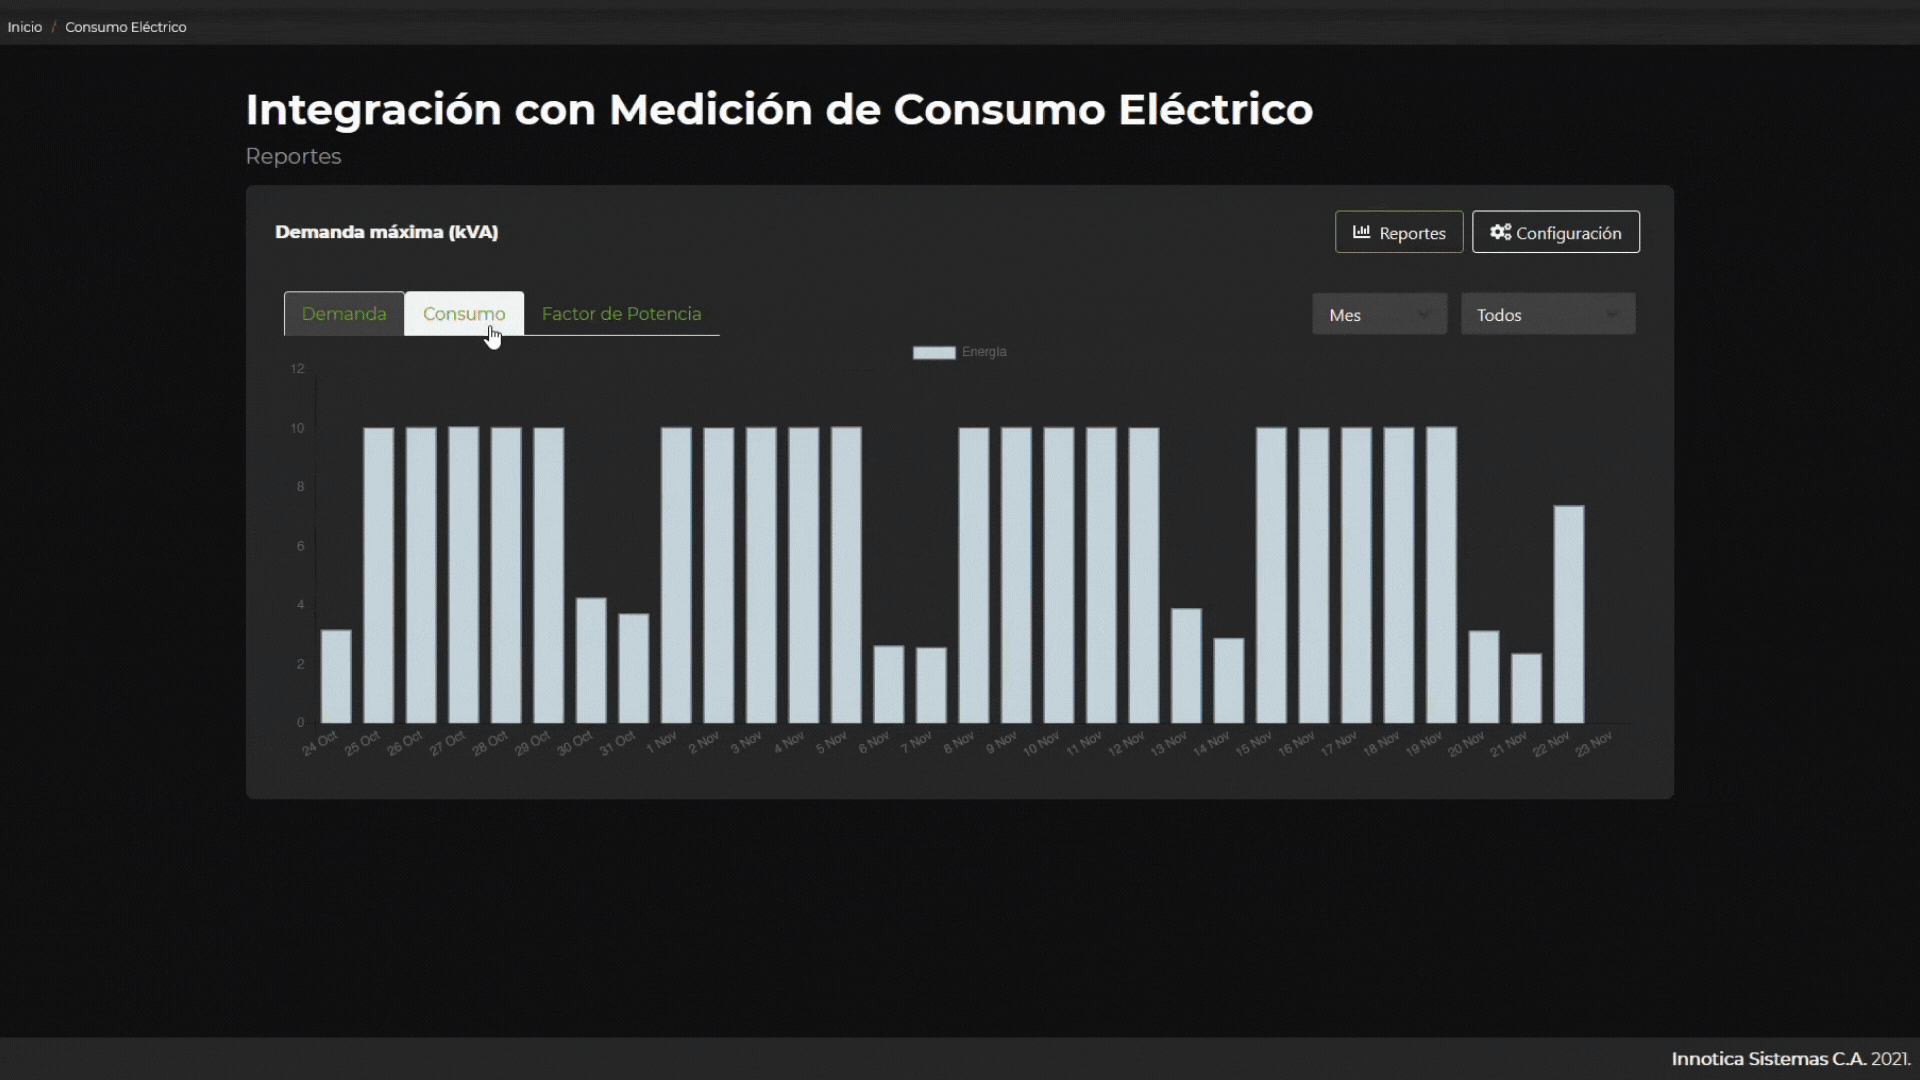Click the 6 Nov bar in chart
The image size is (1920, 1080).
[889, 684]
